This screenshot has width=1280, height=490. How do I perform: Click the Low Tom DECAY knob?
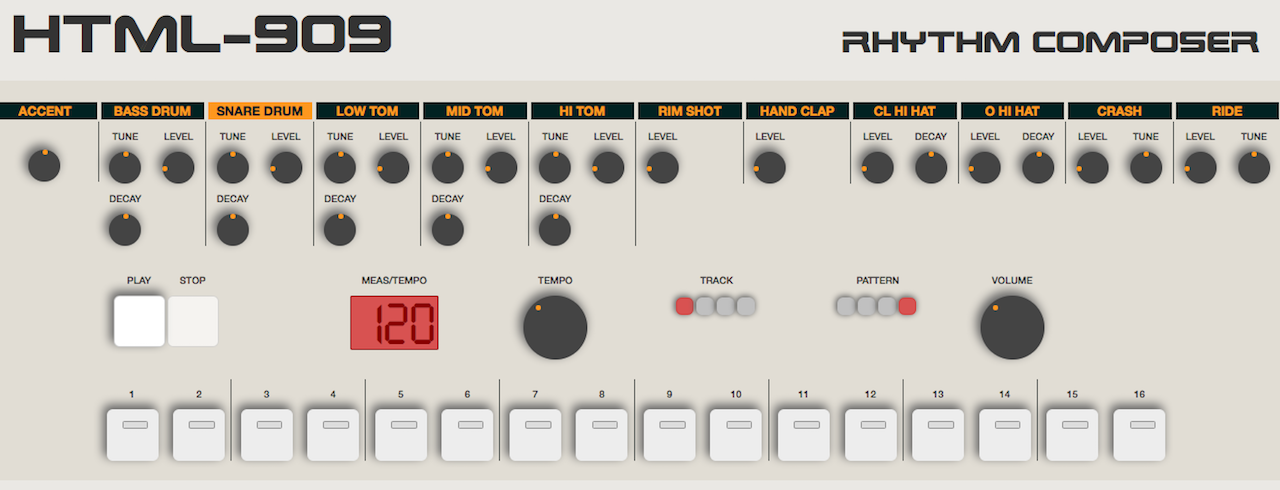tap(340, 230)
